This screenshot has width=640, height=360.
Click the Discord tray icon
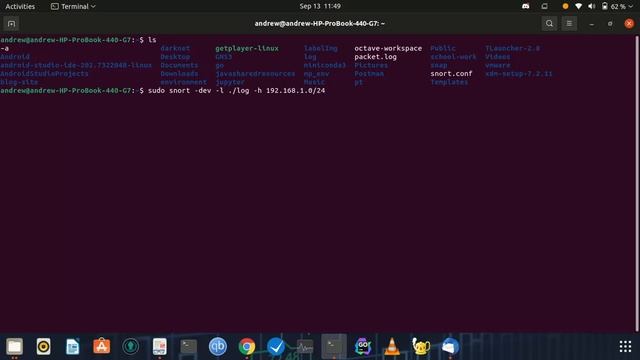click(x=526, y=6)
